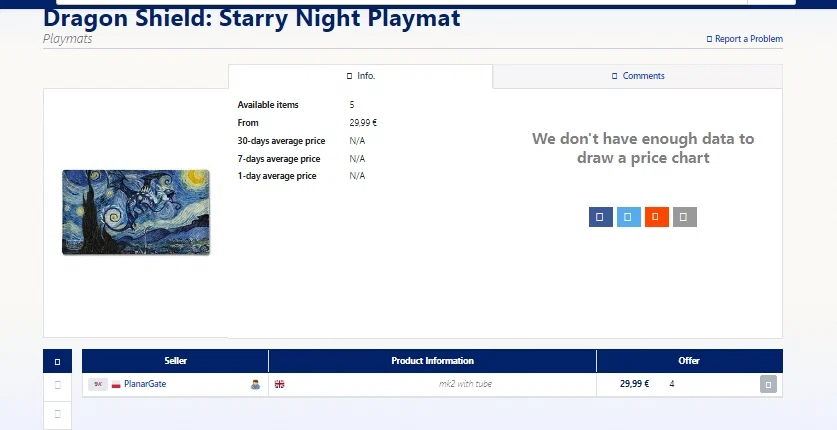837x430 pixels.
Task: Click the UK flag language icon
Action: [x=279, y=384]
